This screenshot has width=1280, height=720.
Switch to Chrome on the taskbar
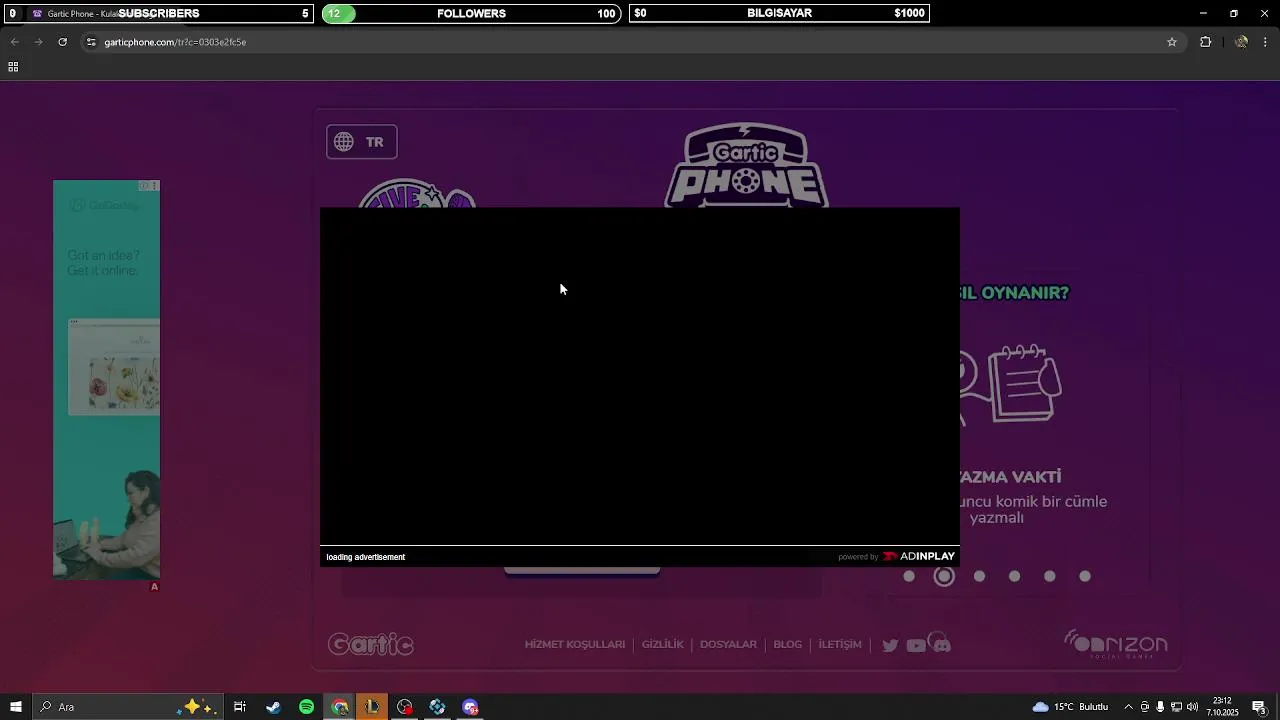click(340, 707)
